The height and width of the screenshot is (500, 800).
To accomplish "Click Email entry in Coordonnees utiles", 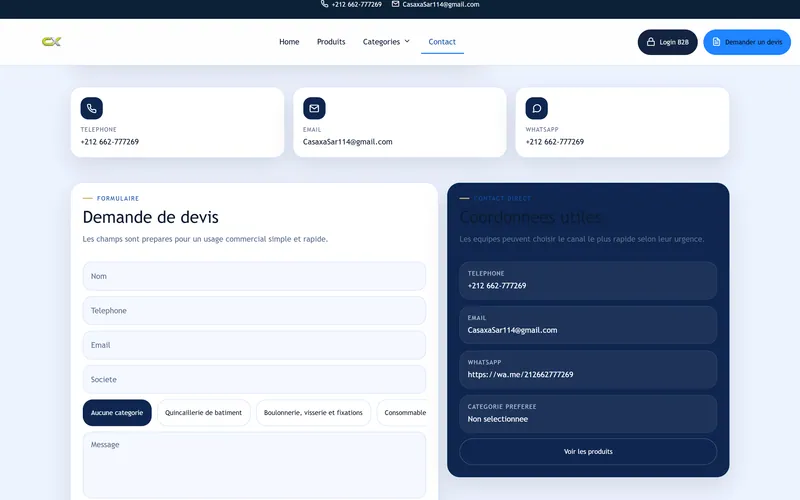I will coord(588,325).
